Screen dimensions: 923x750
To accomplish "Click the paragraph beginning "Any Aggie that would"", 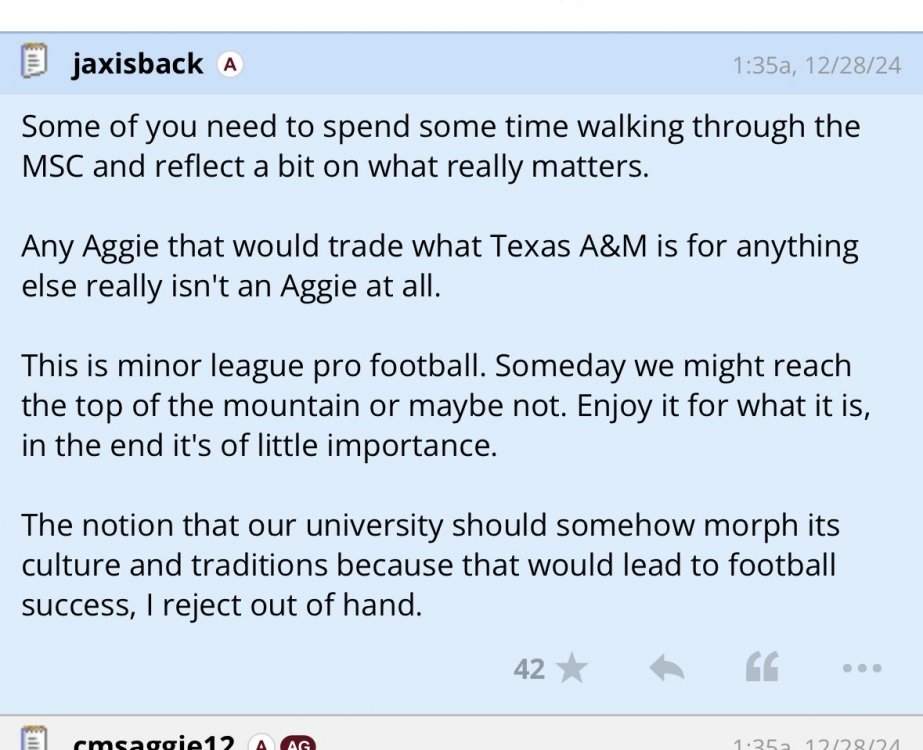I will 440,265.
